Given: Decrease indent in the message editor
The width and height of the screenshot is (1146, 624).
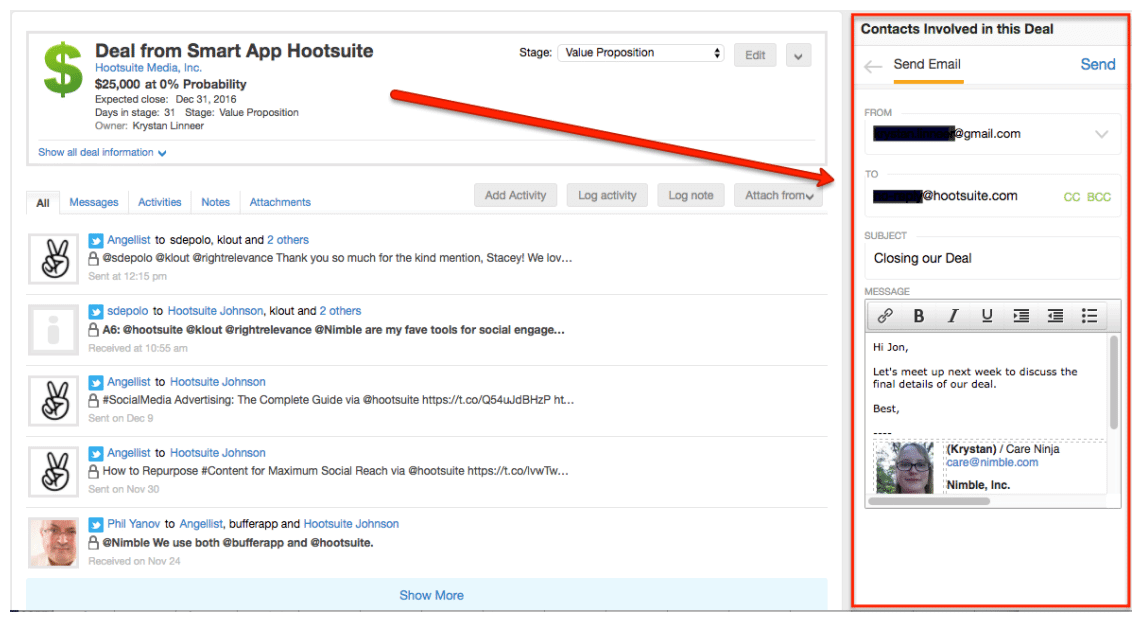Looking at the screenshot, I should tap(1055, 316).
